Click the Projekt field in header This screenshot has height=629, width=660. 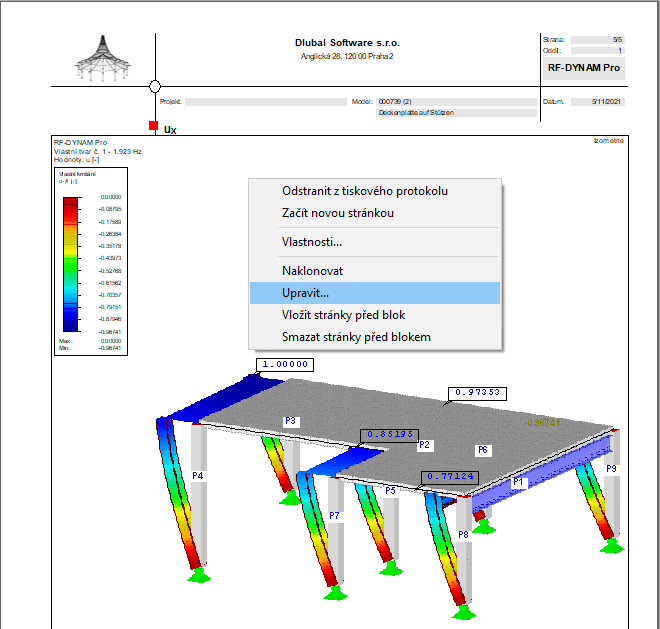(266, 102)
